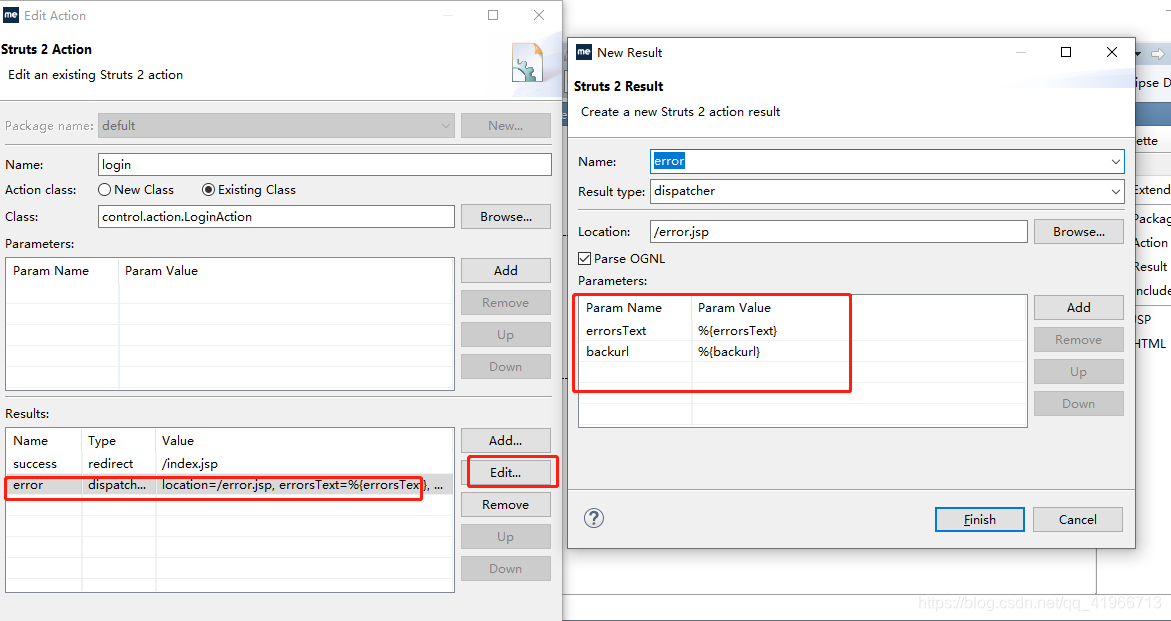Maximize the New Result dialog
Viewport: 1171px width, 621px height.
[1066, 52]
